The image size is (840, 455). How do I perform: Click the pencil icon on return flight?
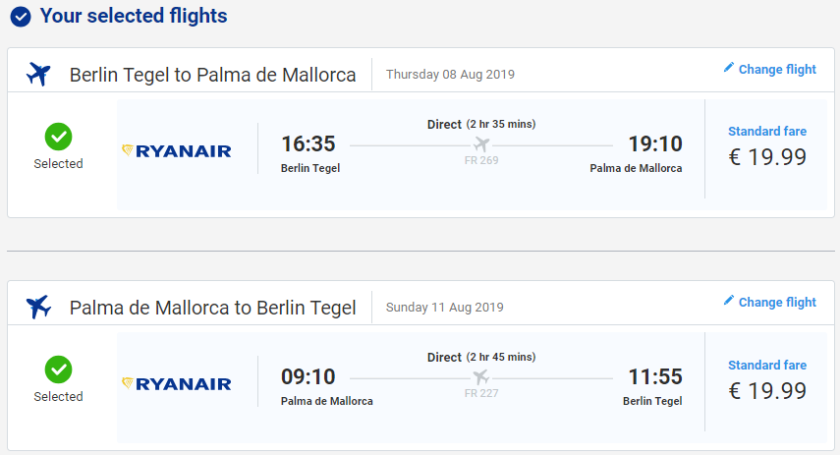(x=729, y=301)
